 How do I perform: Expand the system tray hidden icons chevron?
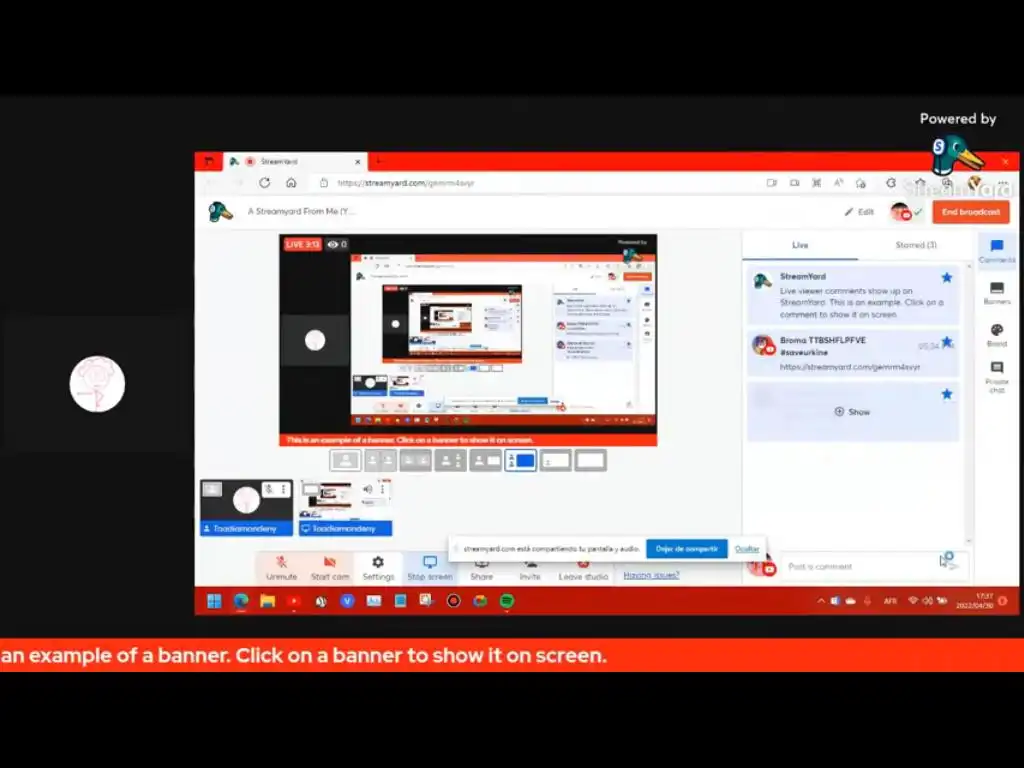820,601
